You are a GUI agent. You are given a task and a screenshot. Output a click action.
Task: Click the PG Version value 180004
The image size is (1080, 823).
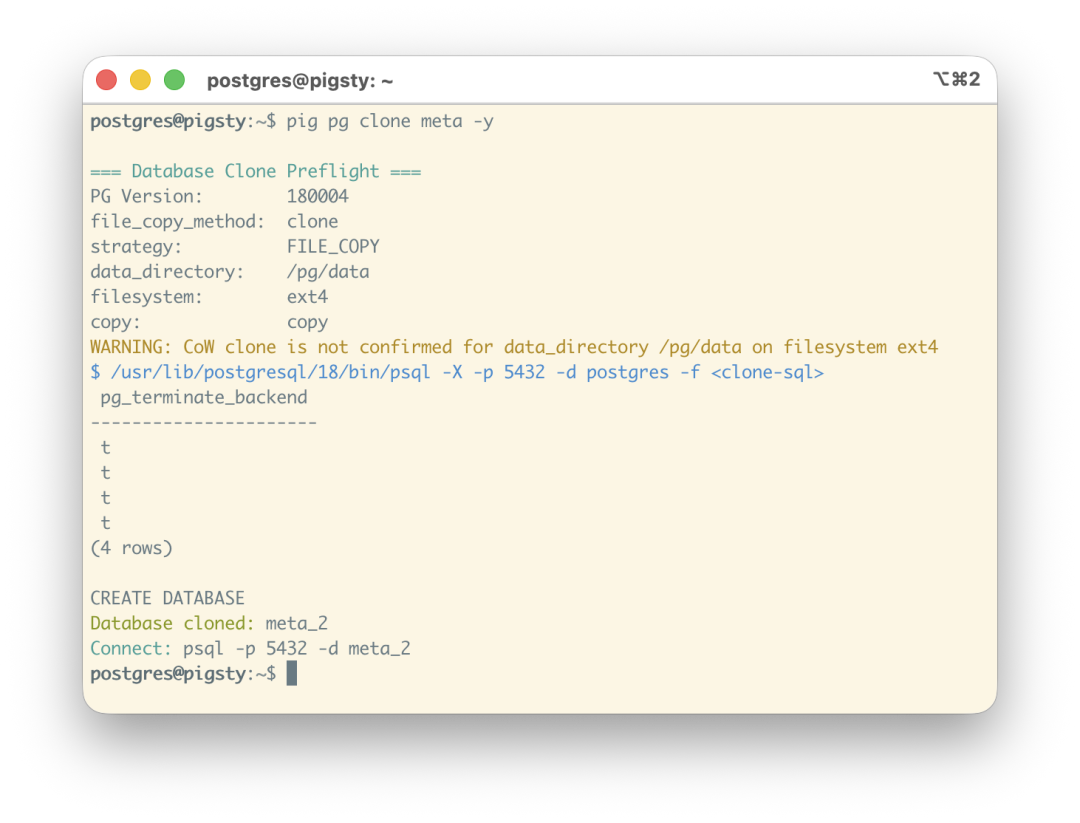[x=318, y=196]
